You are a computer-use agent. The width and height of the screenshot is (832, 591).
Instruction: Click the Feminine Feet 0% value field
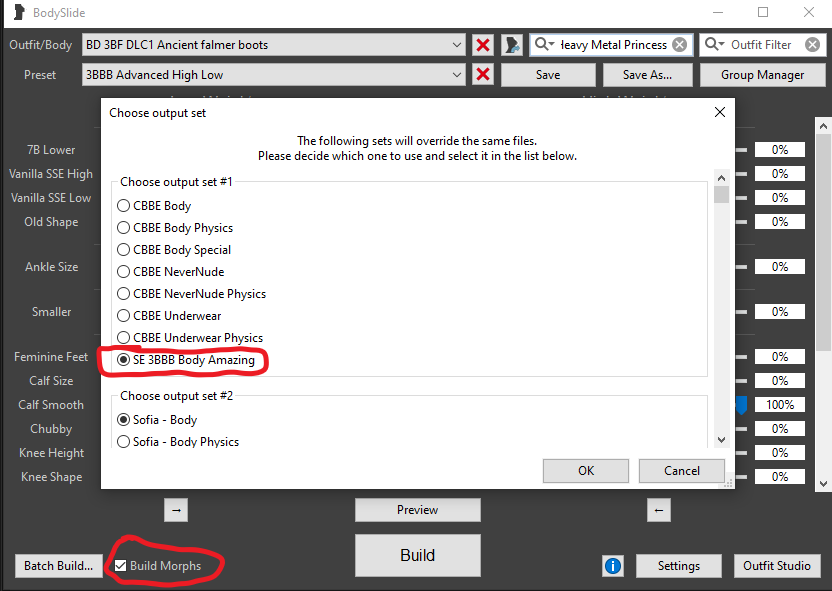tap(780, 357)
